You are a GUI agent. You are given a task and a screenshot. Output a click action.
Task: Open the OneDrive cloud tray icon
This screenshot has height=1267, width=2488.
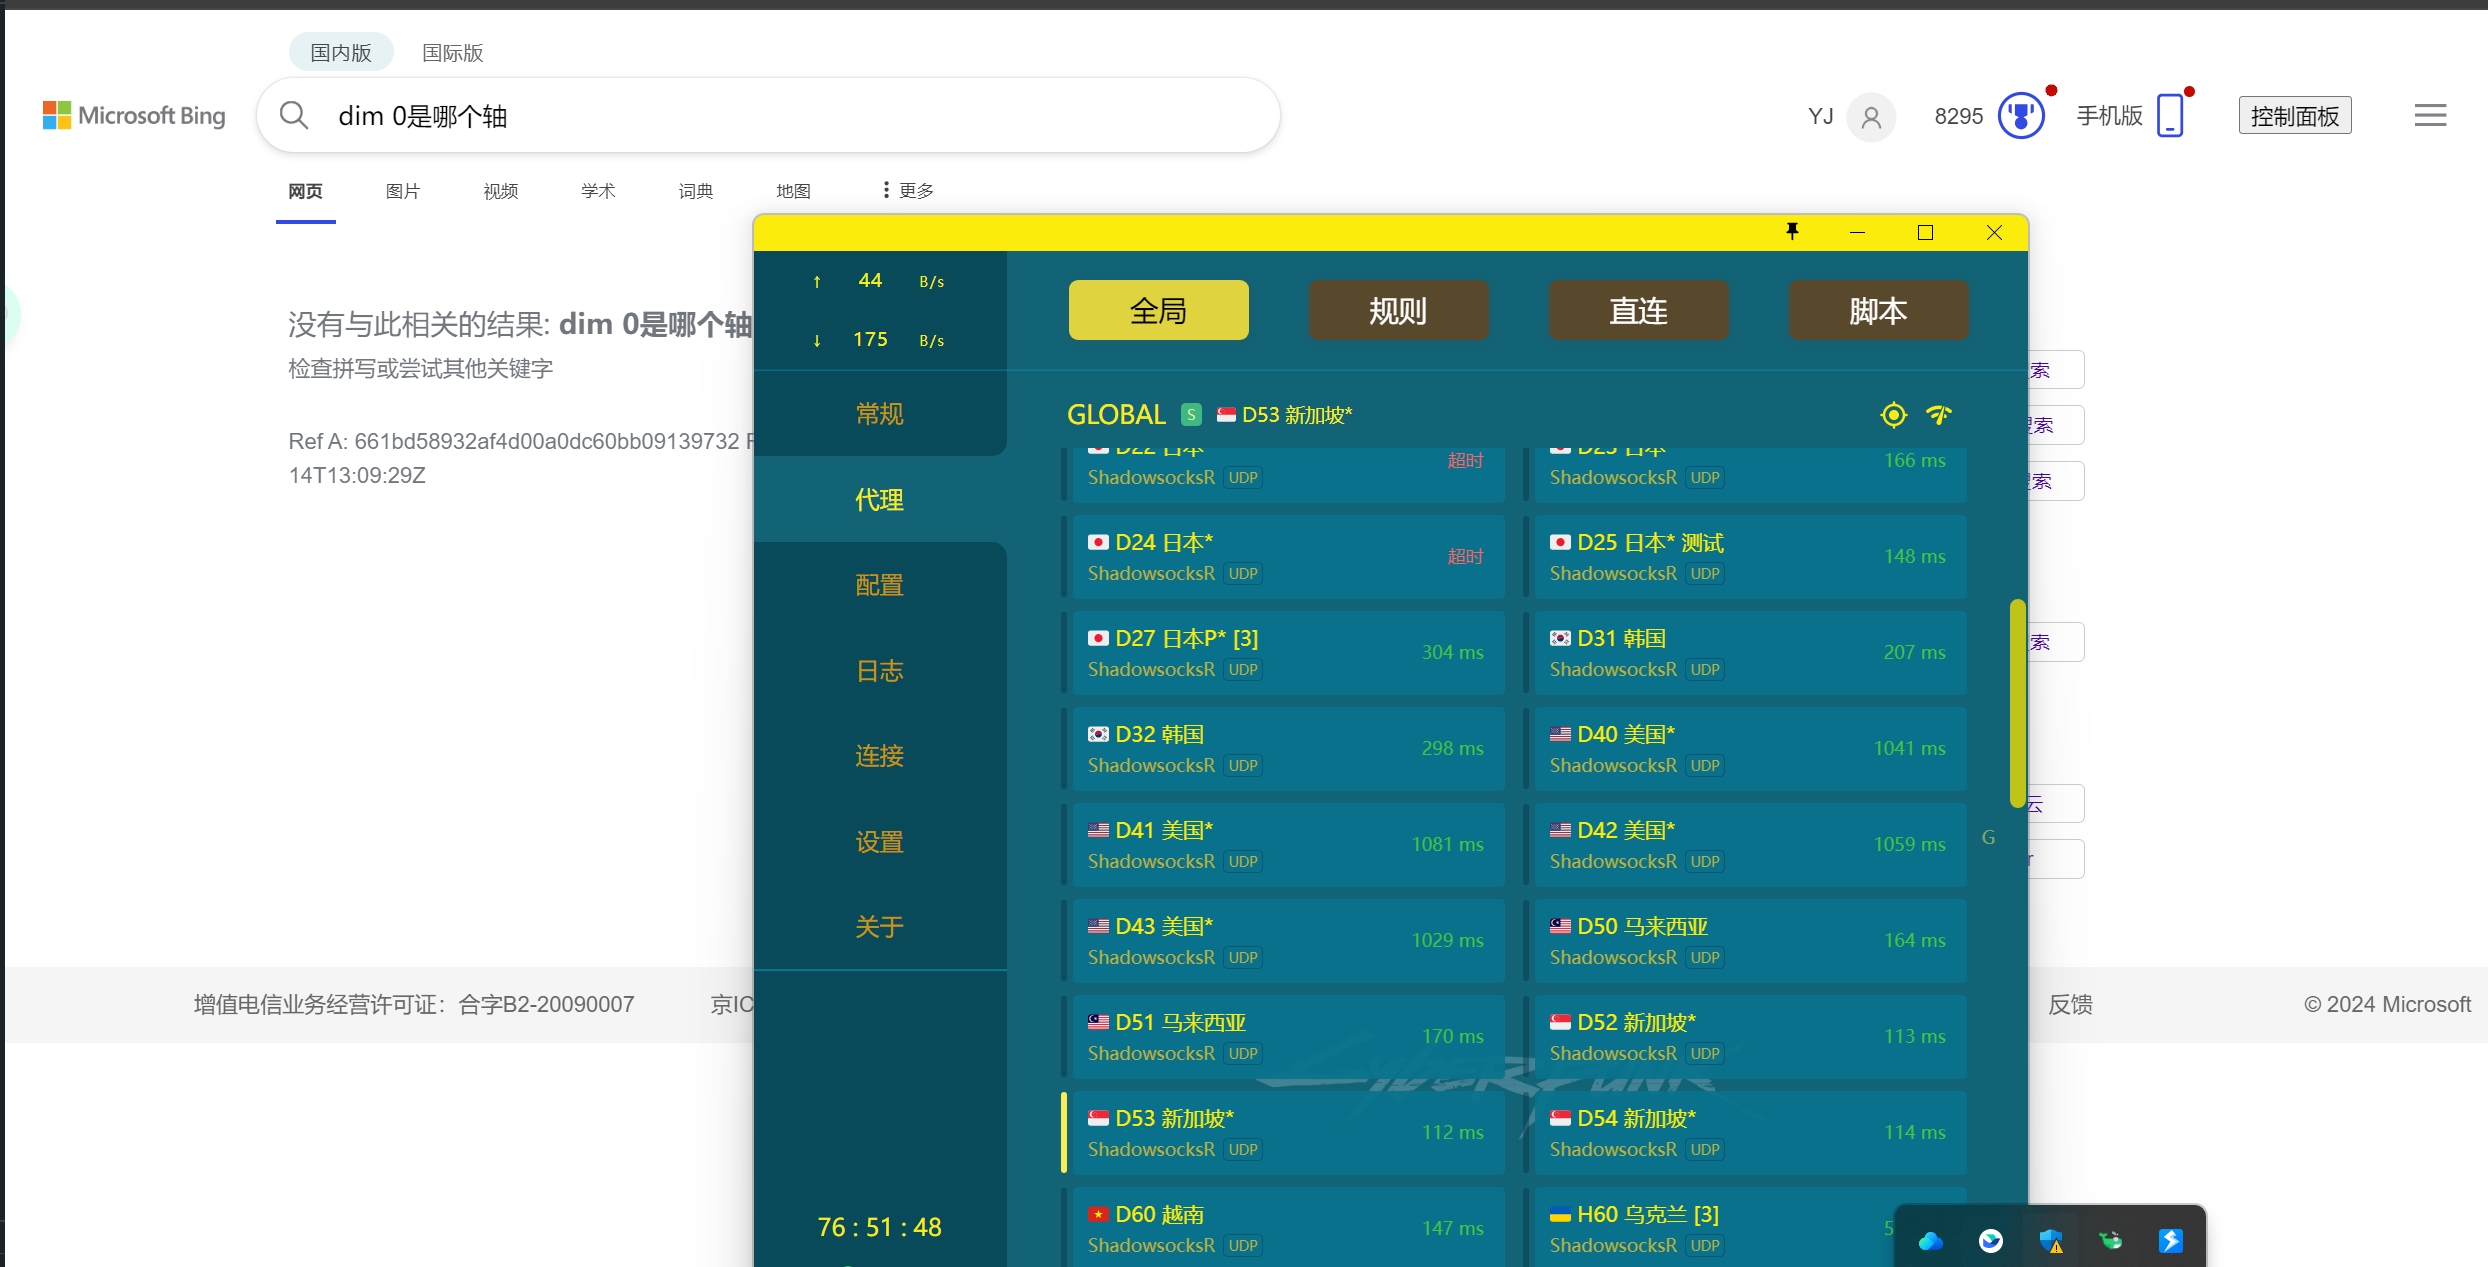1931,1241
